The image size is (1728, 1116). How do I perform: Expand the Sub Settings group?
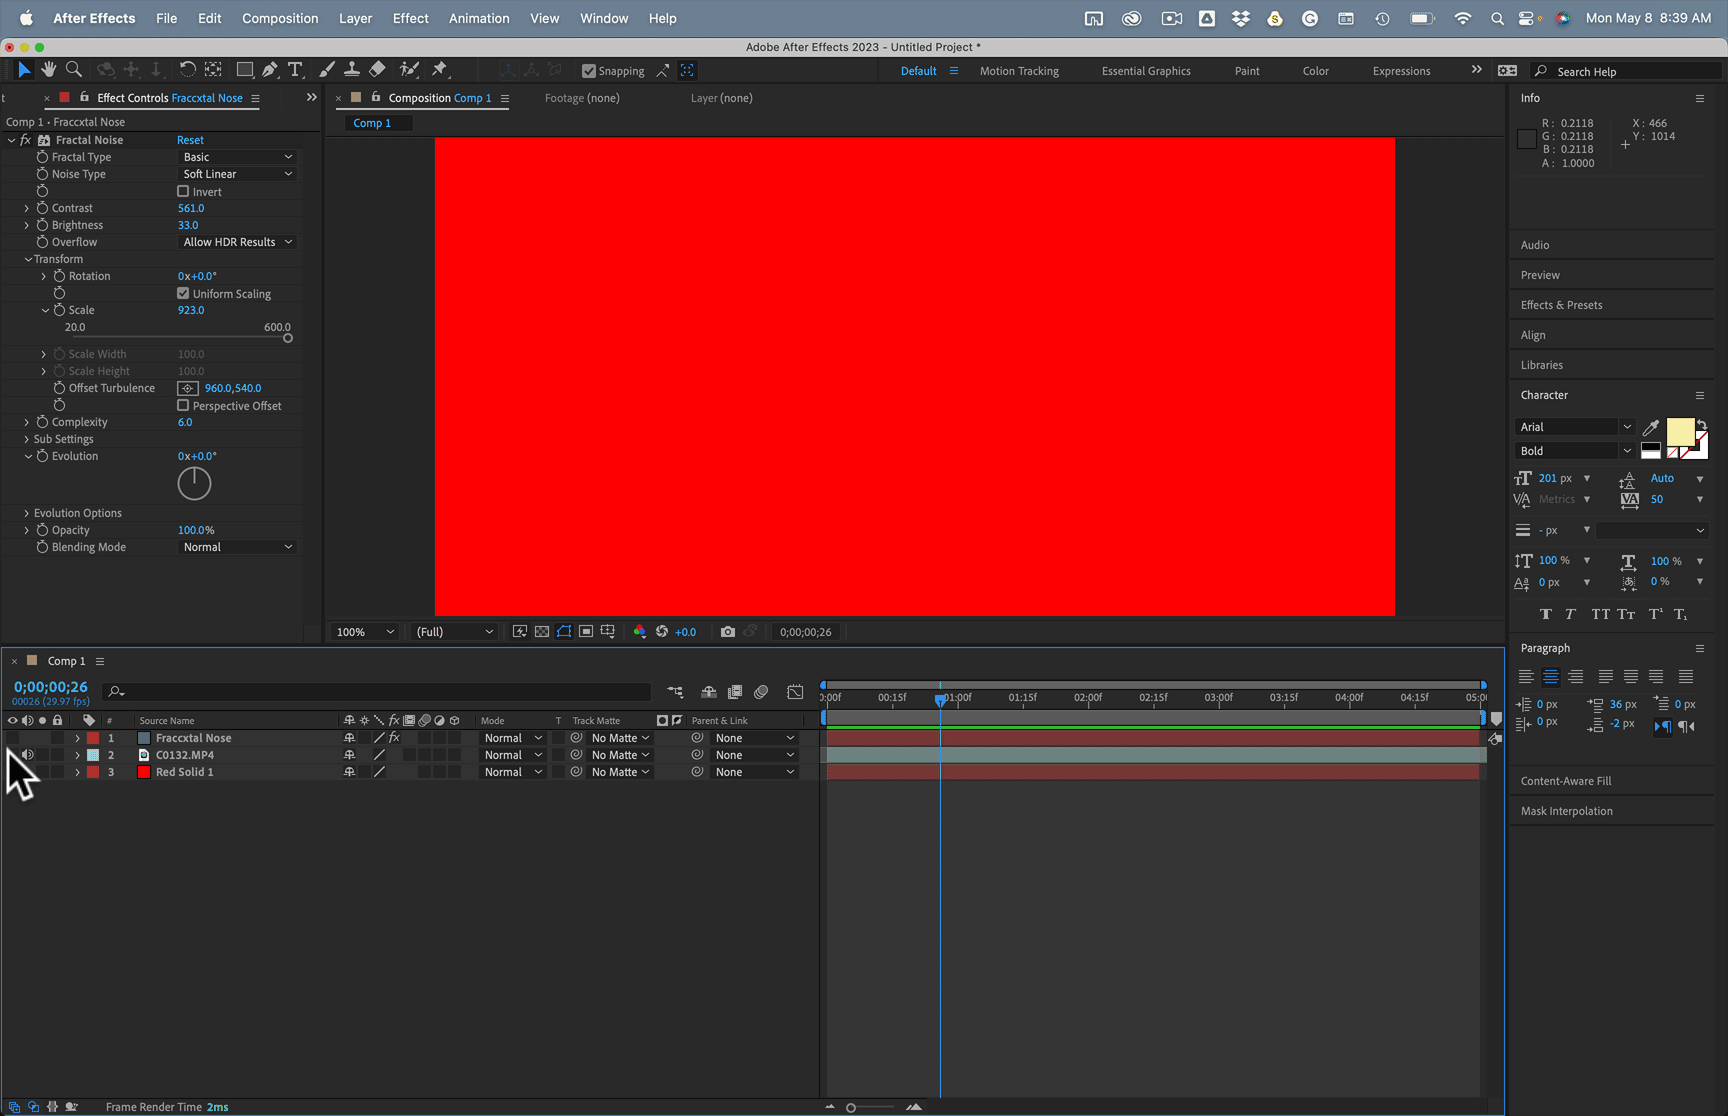[x=27, y=439]
